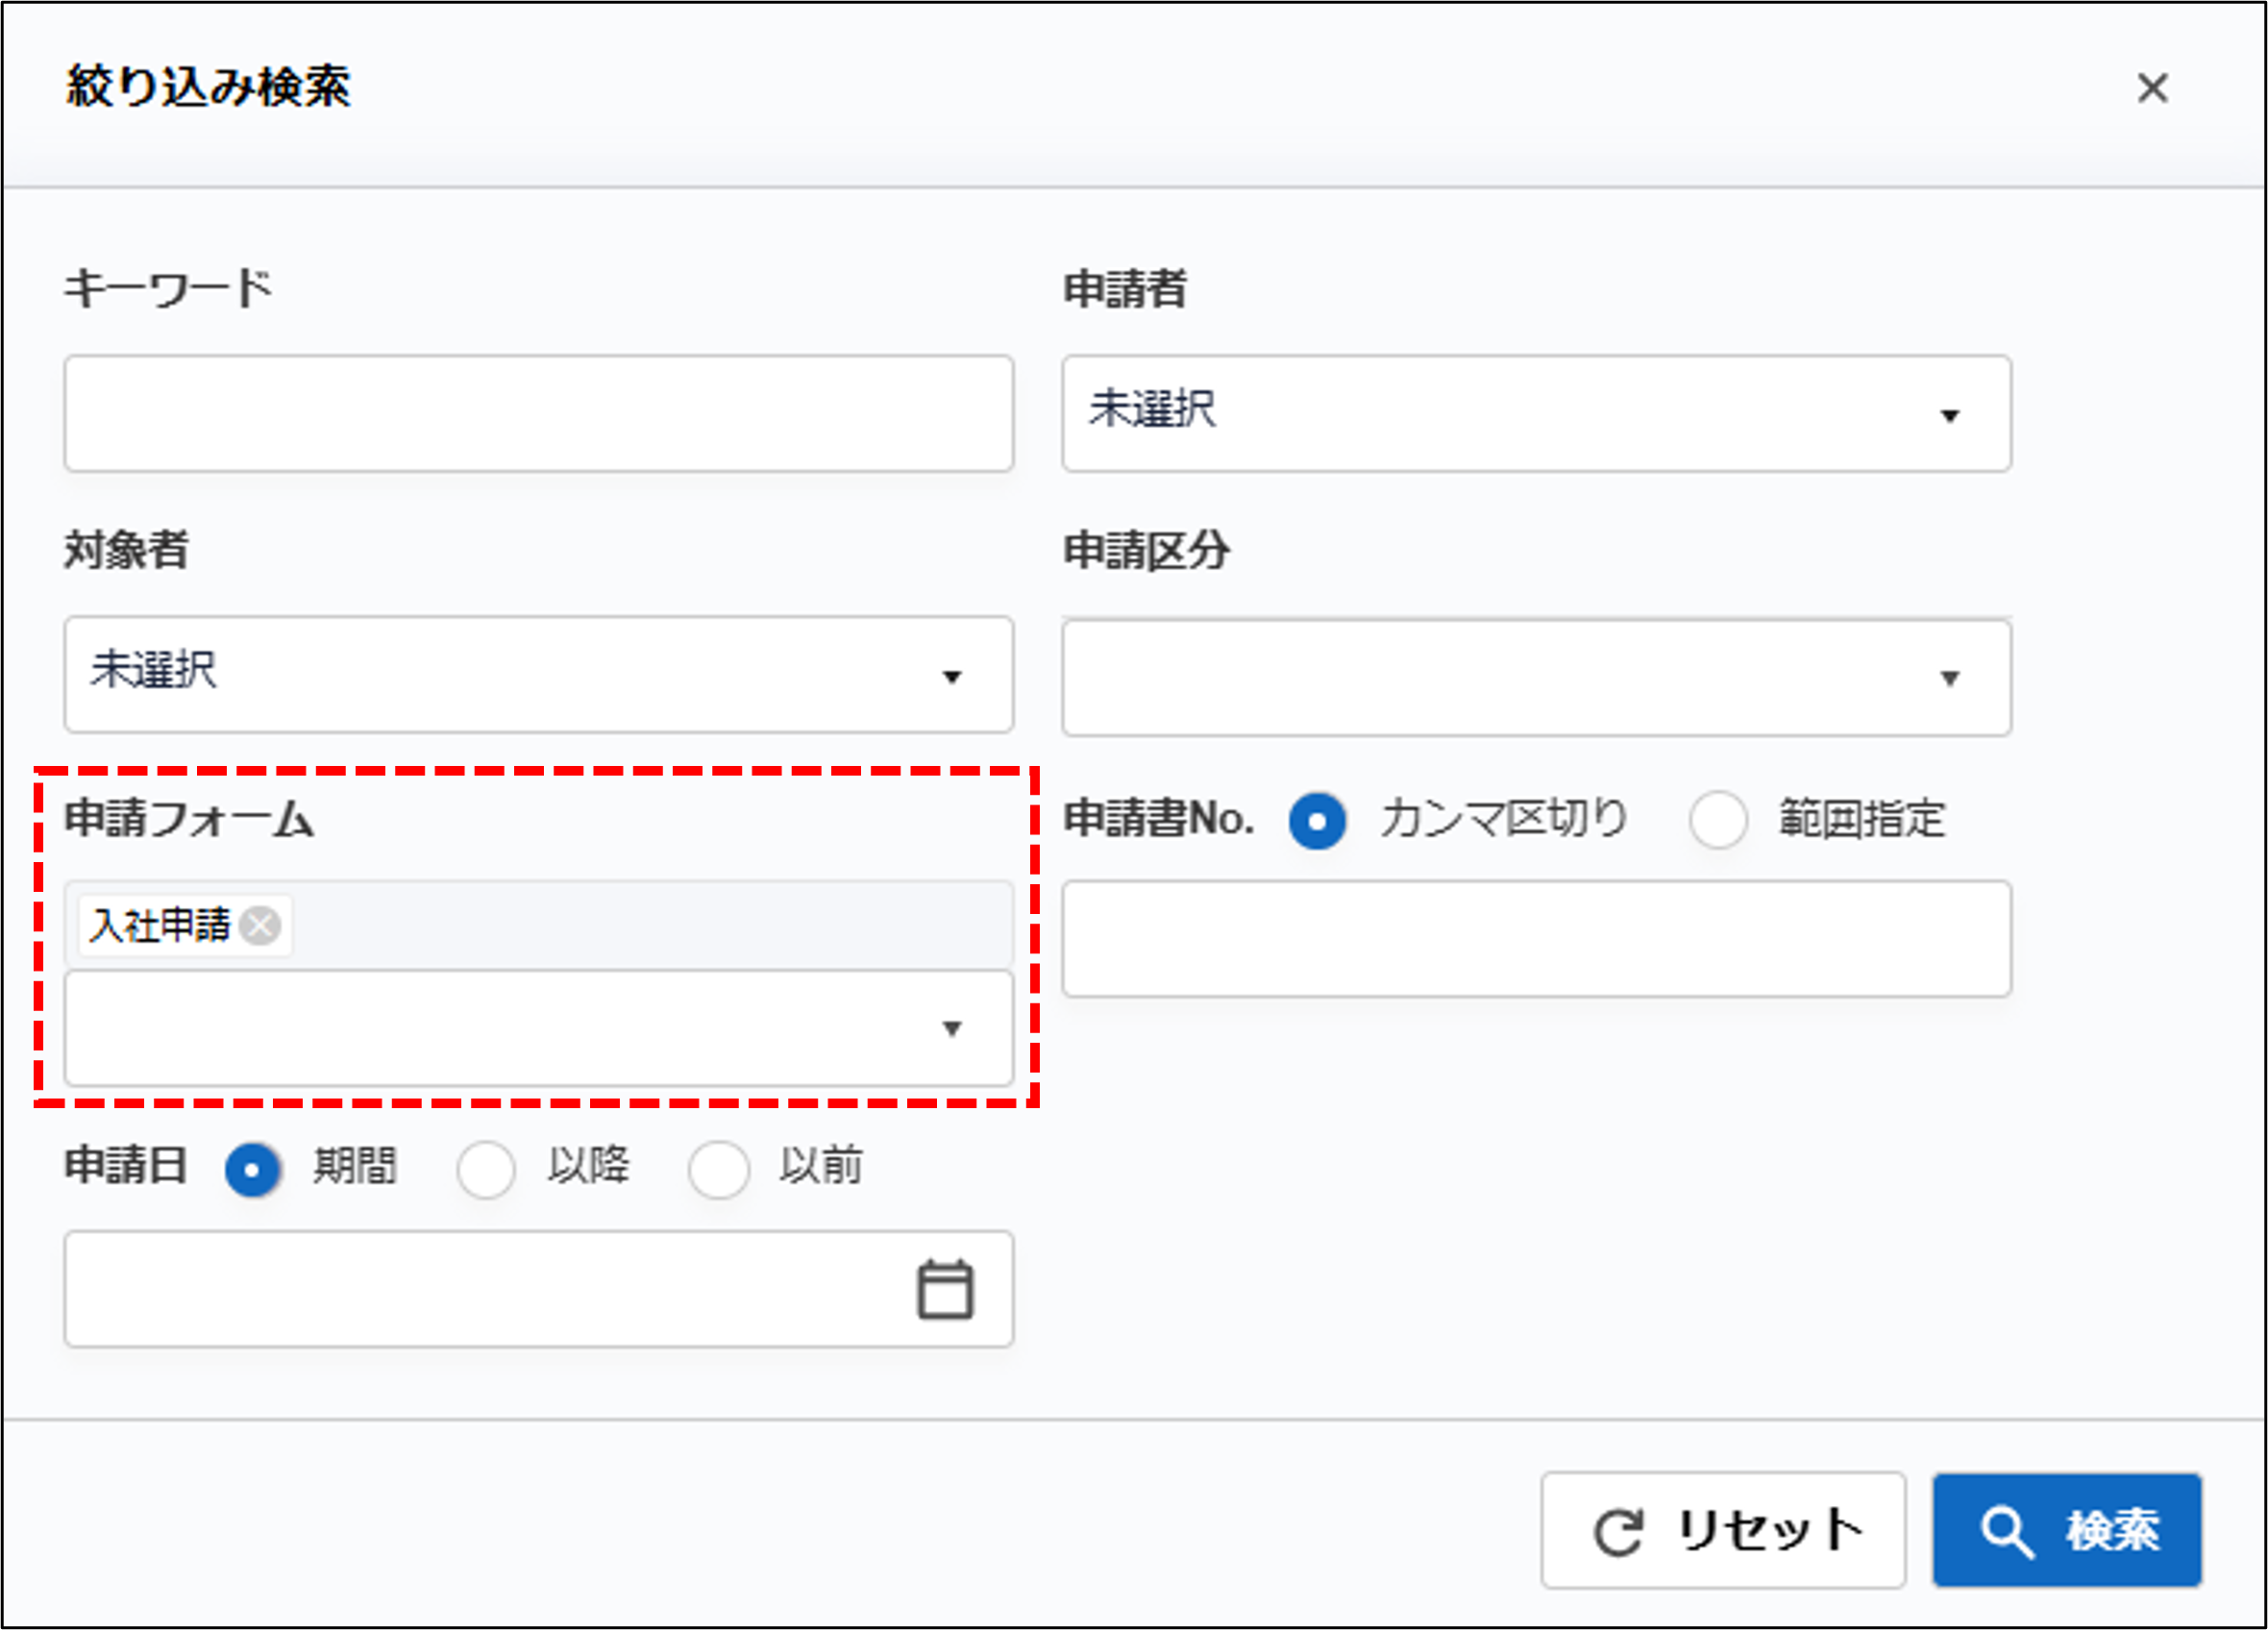
Task: Open the 申請フォーム dropdown list
Action: (x=539, y=1028)
